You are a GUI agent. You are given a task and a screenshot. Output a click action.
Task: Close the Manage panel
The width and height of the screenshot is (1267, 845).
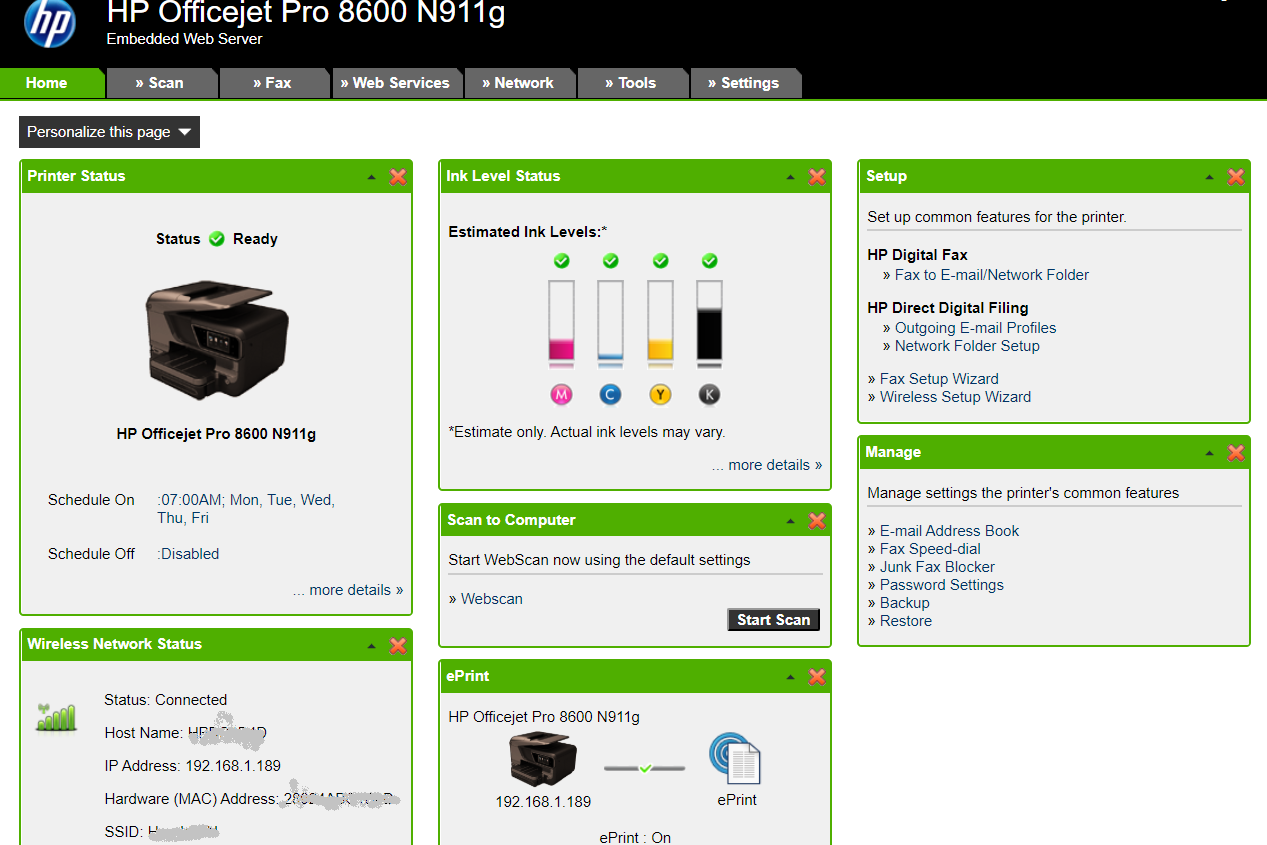pyautogui.click(x=1236, y=453)
